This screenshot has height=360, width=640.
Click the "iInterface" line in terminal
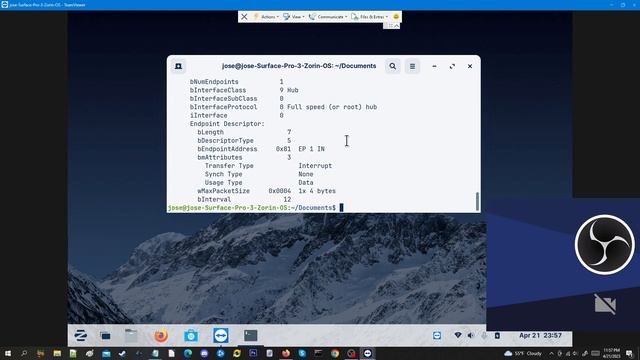tap(236, 116)
